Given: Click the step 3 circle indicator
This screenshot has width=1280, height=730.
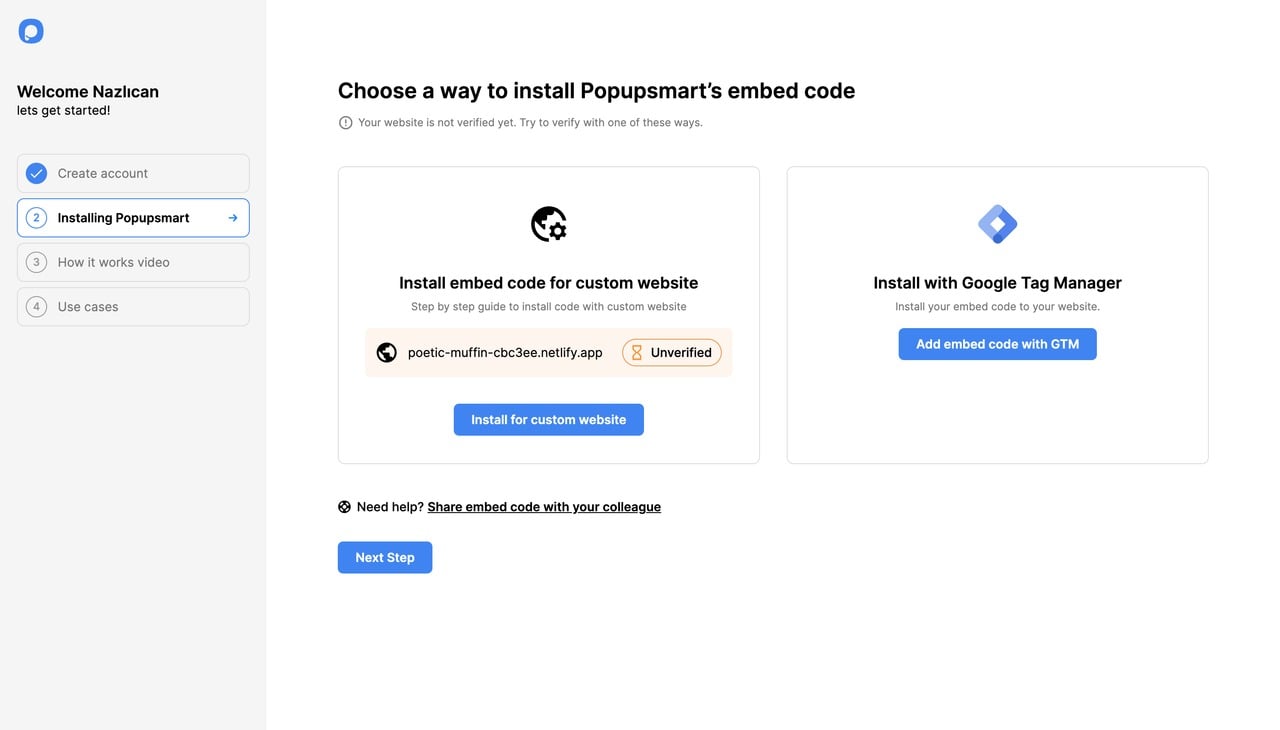Looking at the screenshot, I should click(x=37, y=261).
